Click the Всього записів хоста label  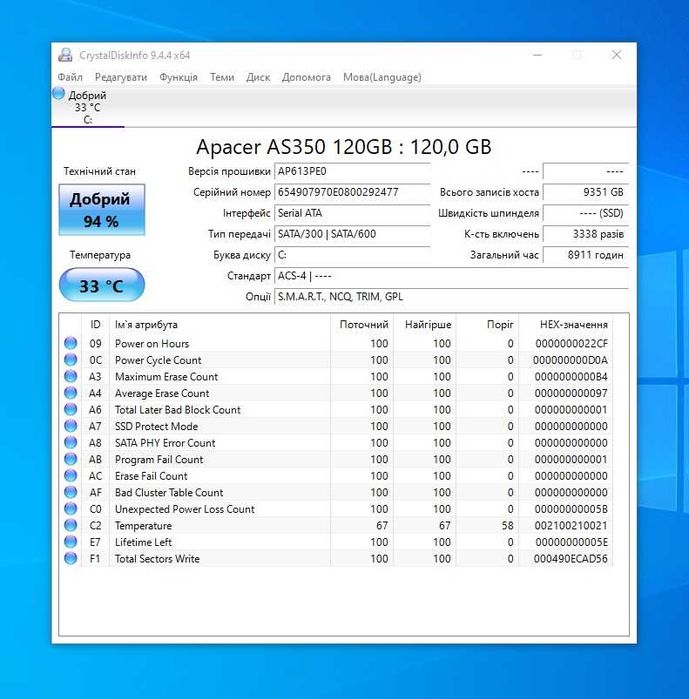pos(489,193)
